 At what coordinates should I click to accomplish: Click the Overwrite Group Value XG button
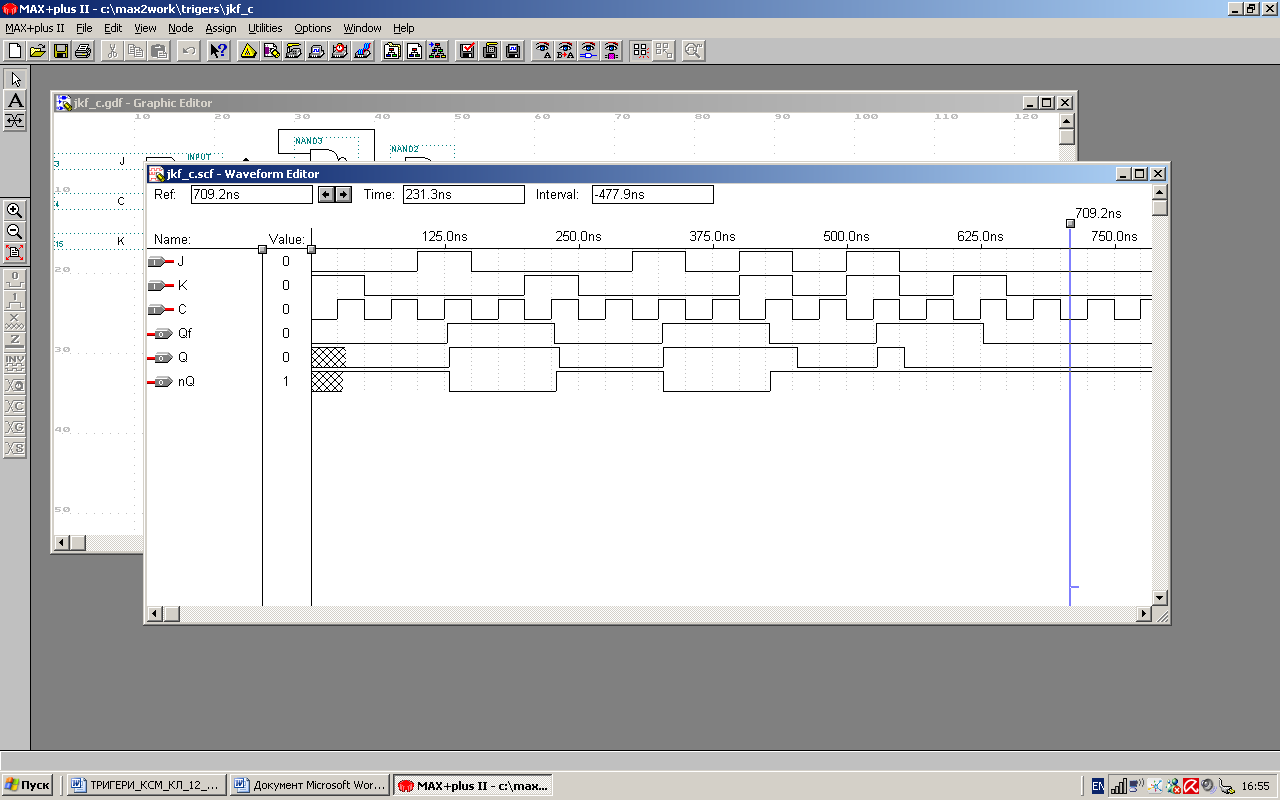click(15, 427)
